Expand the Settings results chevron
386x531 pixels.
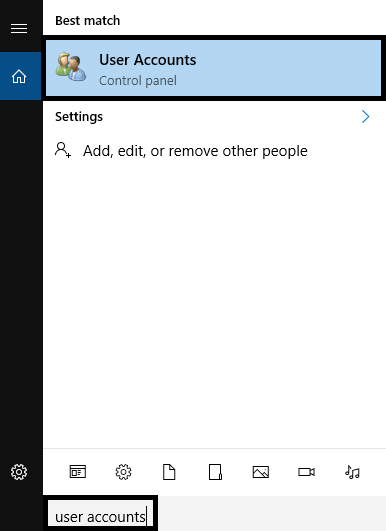pos(365,116)
